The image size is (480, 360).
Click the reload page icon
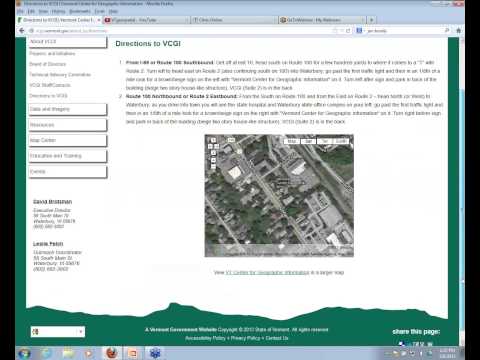[348, 31]
